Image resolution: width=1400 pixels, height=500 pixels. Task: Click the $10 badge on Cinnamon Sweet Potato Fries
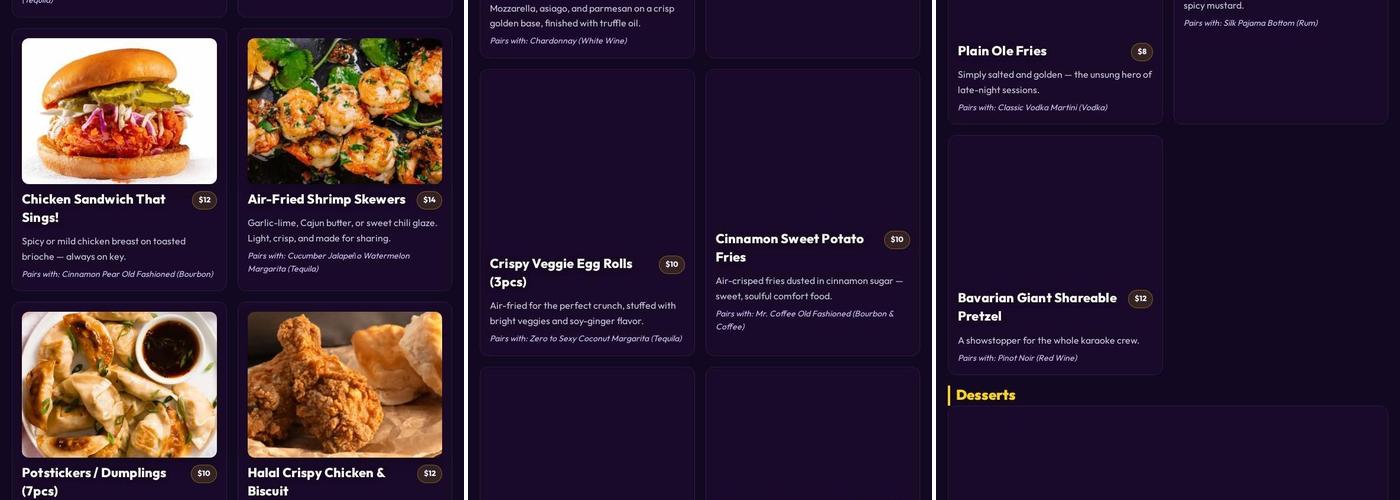tap(897, 240)
